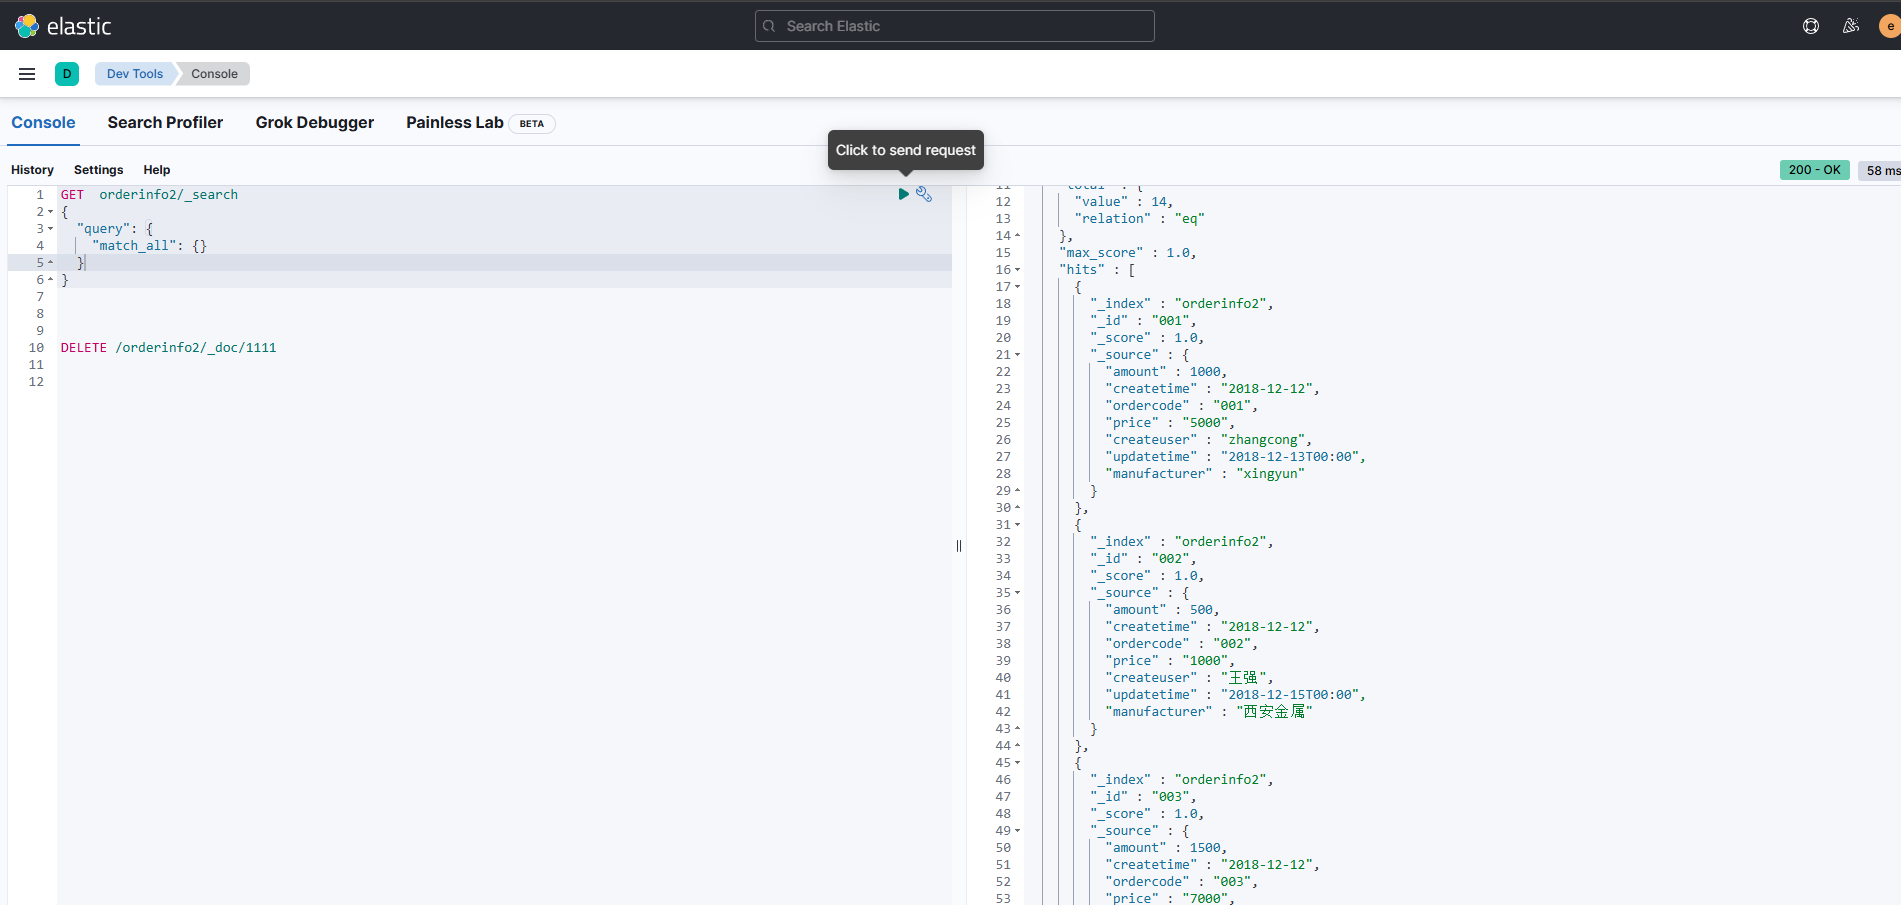This screenshot has height=905, width=1901.
Task: Open the Painless Lab tab
Action: 454,122
